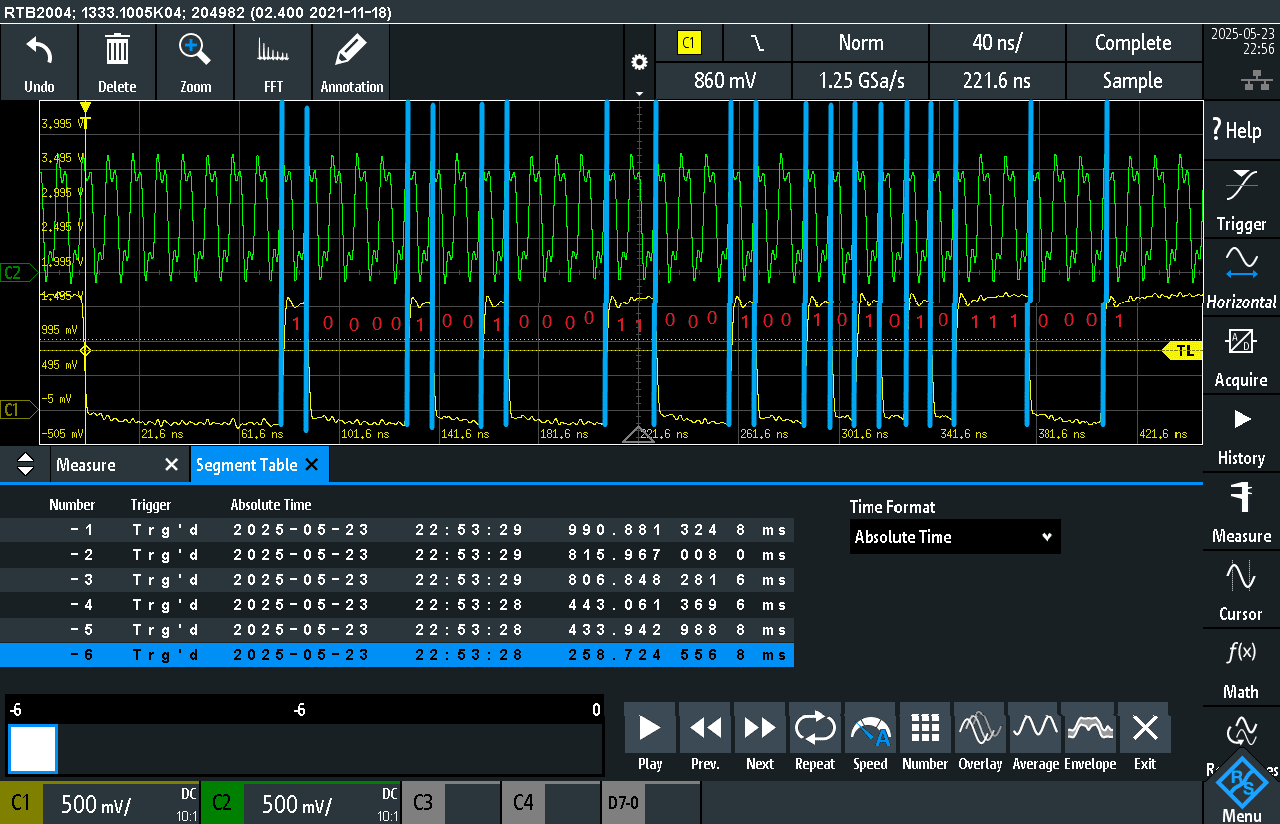Click the Overlay button
The height and width of the screenshot is (824, 1280).
[x=980, y=740]
